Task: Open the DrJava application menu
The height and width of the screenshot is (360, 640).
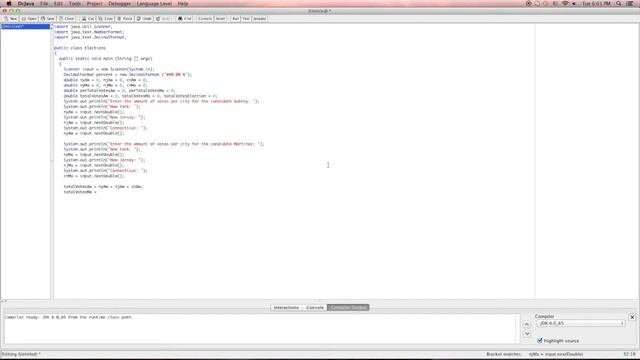Action: click(x=26, y=3)
